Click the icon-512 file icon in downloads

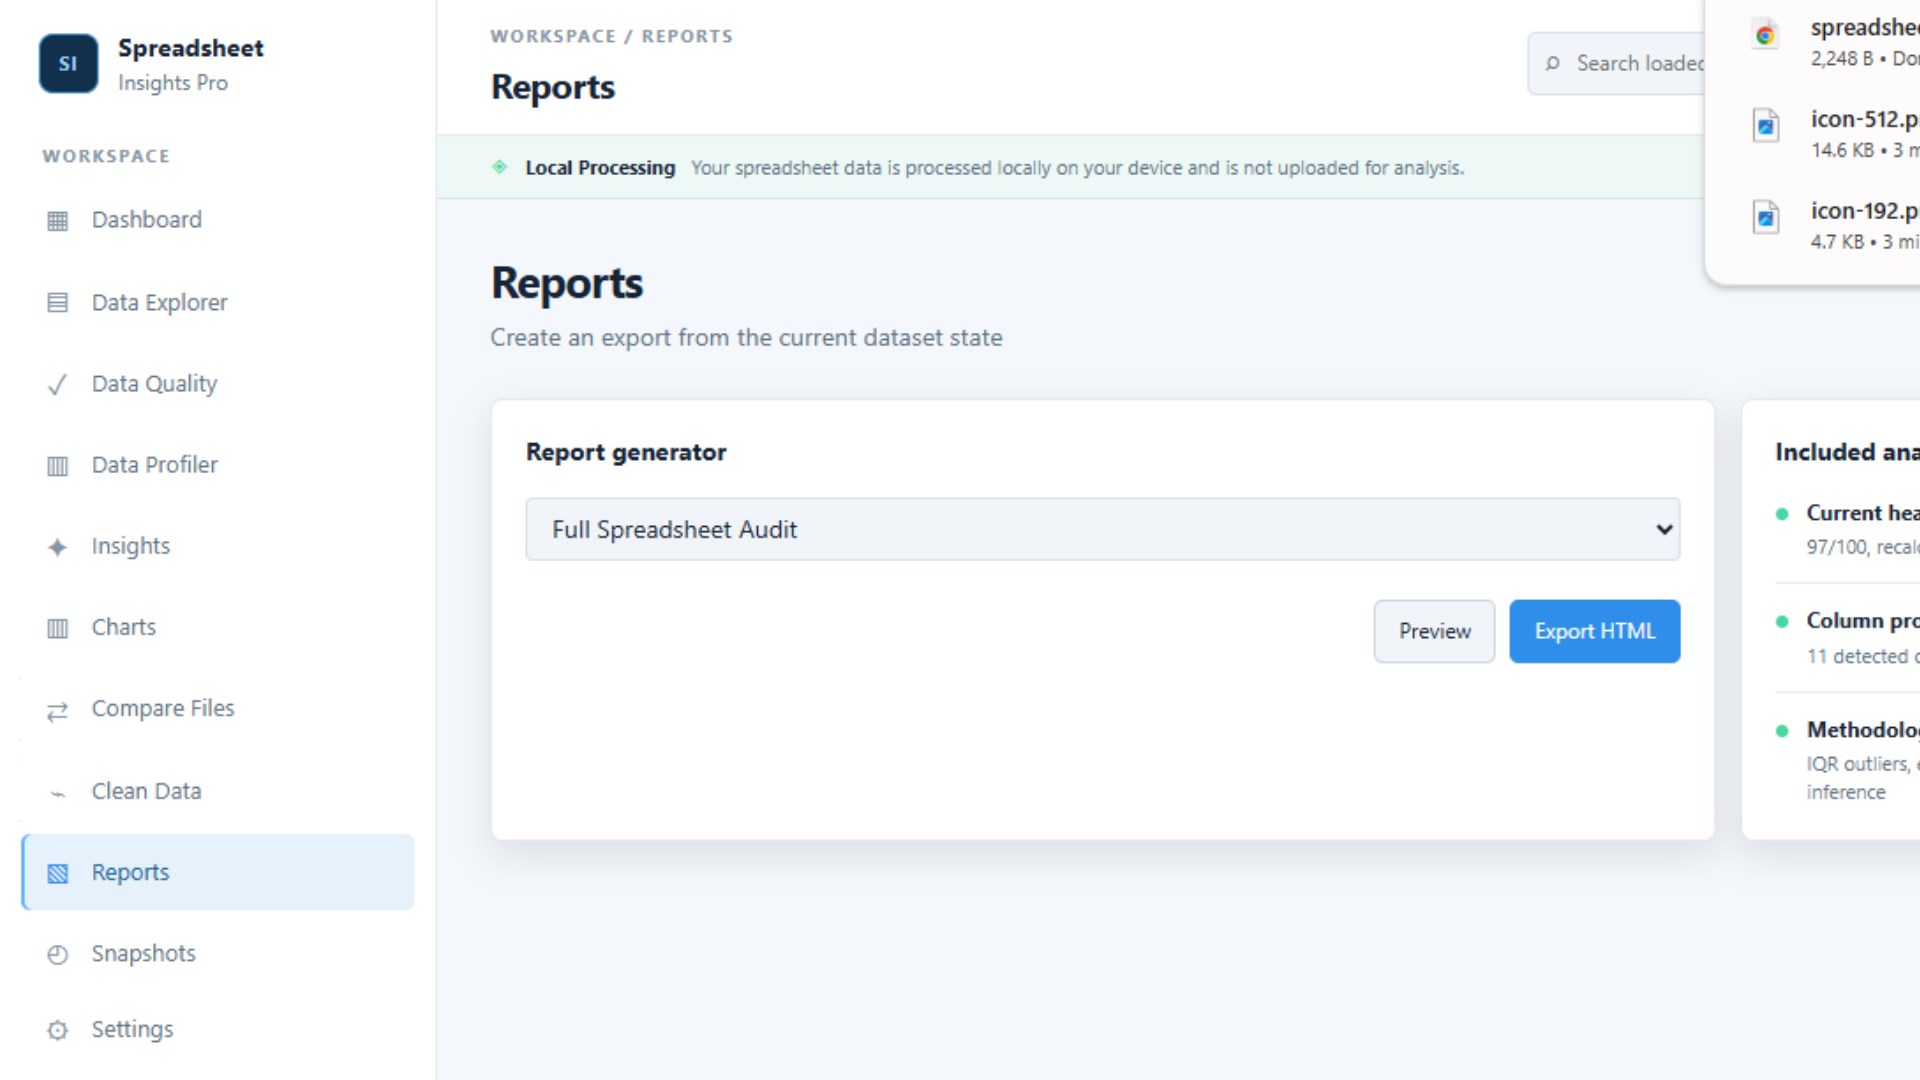click(1766, 127)
